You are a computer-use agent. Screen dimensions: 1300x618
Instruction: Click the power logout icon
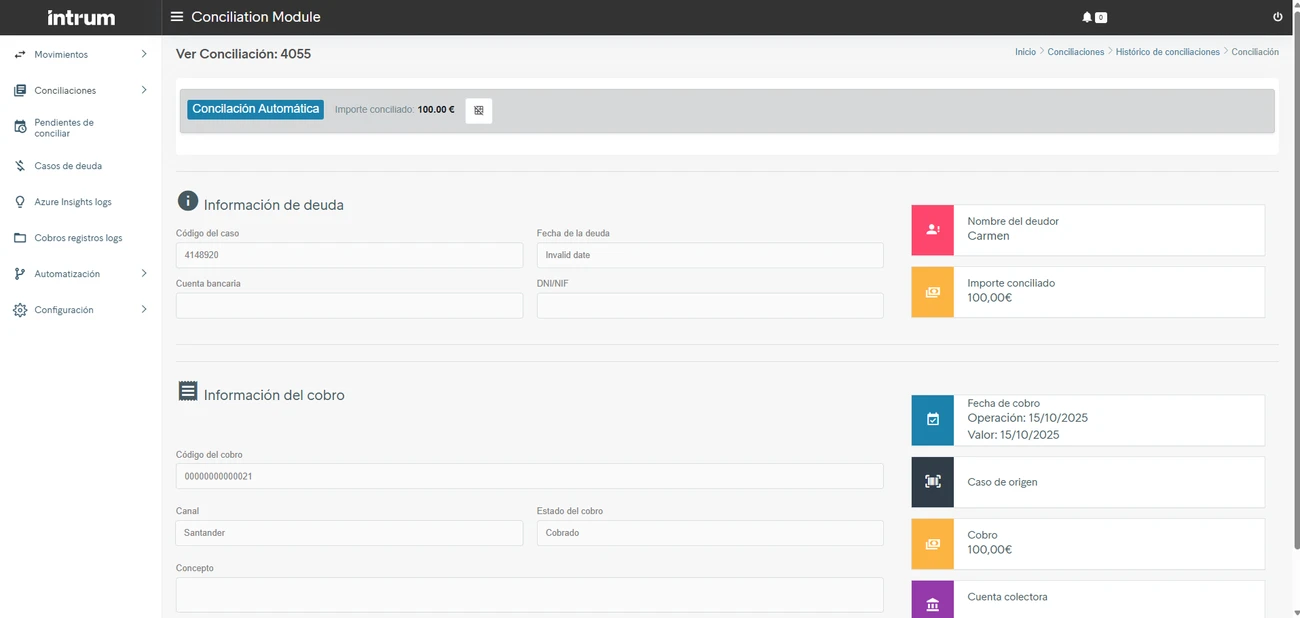click(1277, 17)
